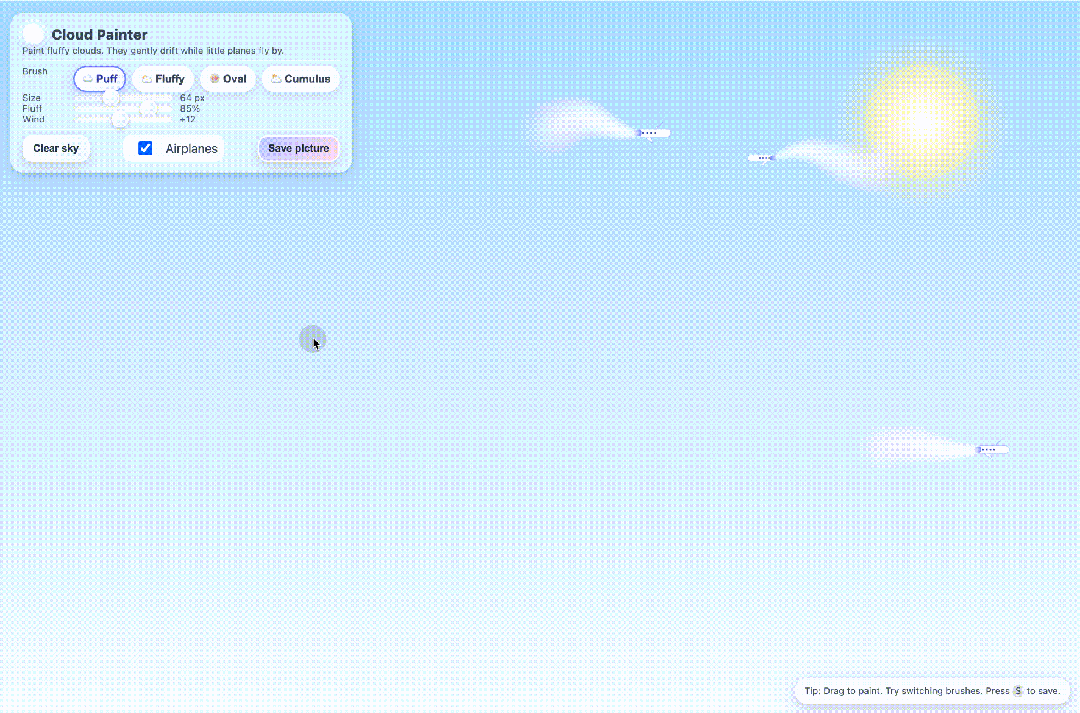Switch to the Fluffy brush
This screenshot has width=1080, height=713.
pos(163,79)
